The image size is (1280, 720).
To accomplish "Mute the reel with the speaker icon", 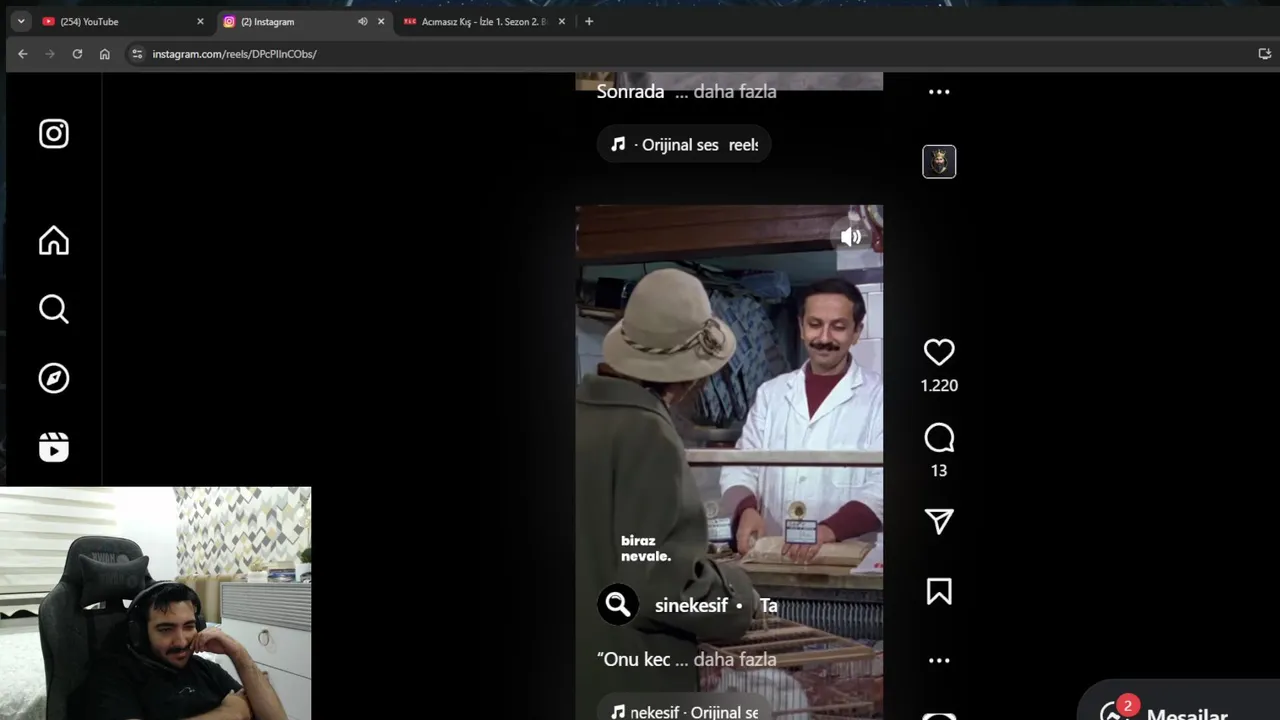I will coord(851,237).
